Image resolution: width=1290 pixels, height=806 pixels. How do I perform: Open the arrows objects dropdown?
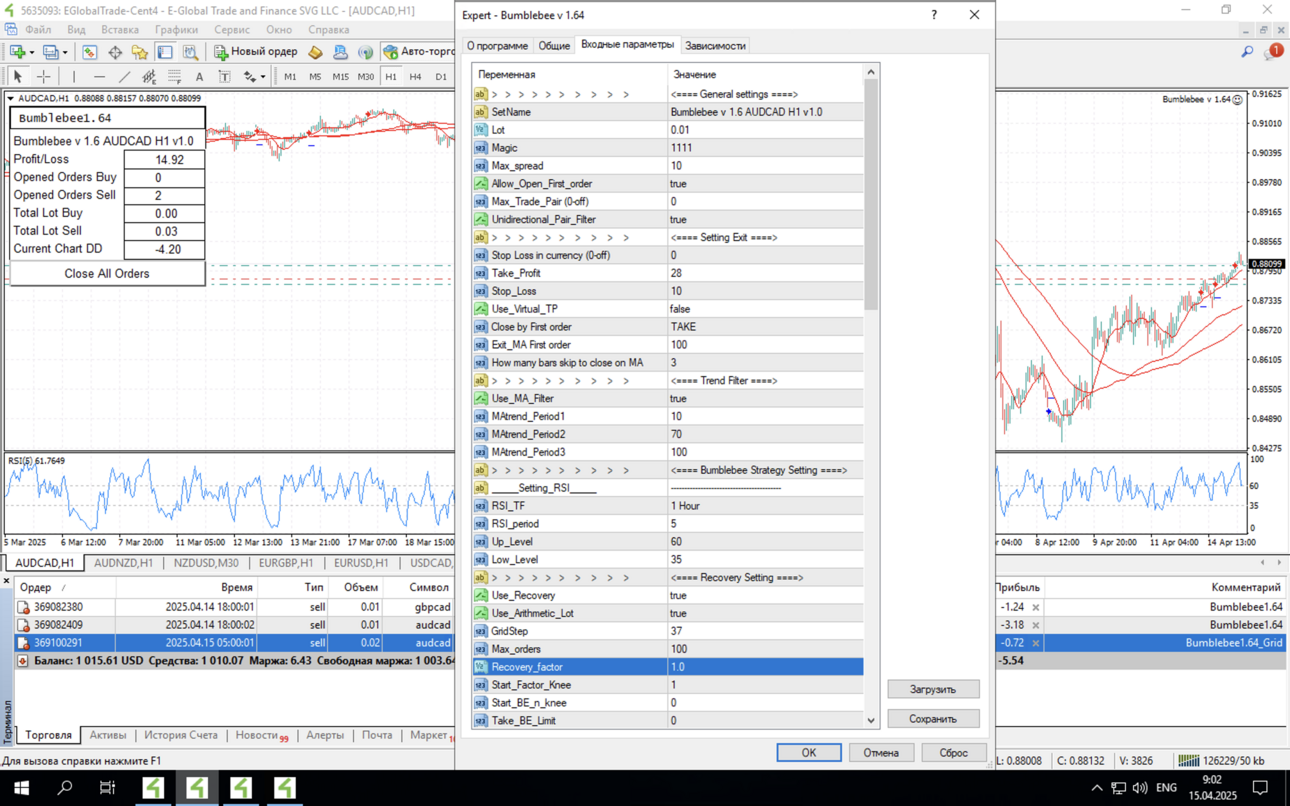(262, 77)
